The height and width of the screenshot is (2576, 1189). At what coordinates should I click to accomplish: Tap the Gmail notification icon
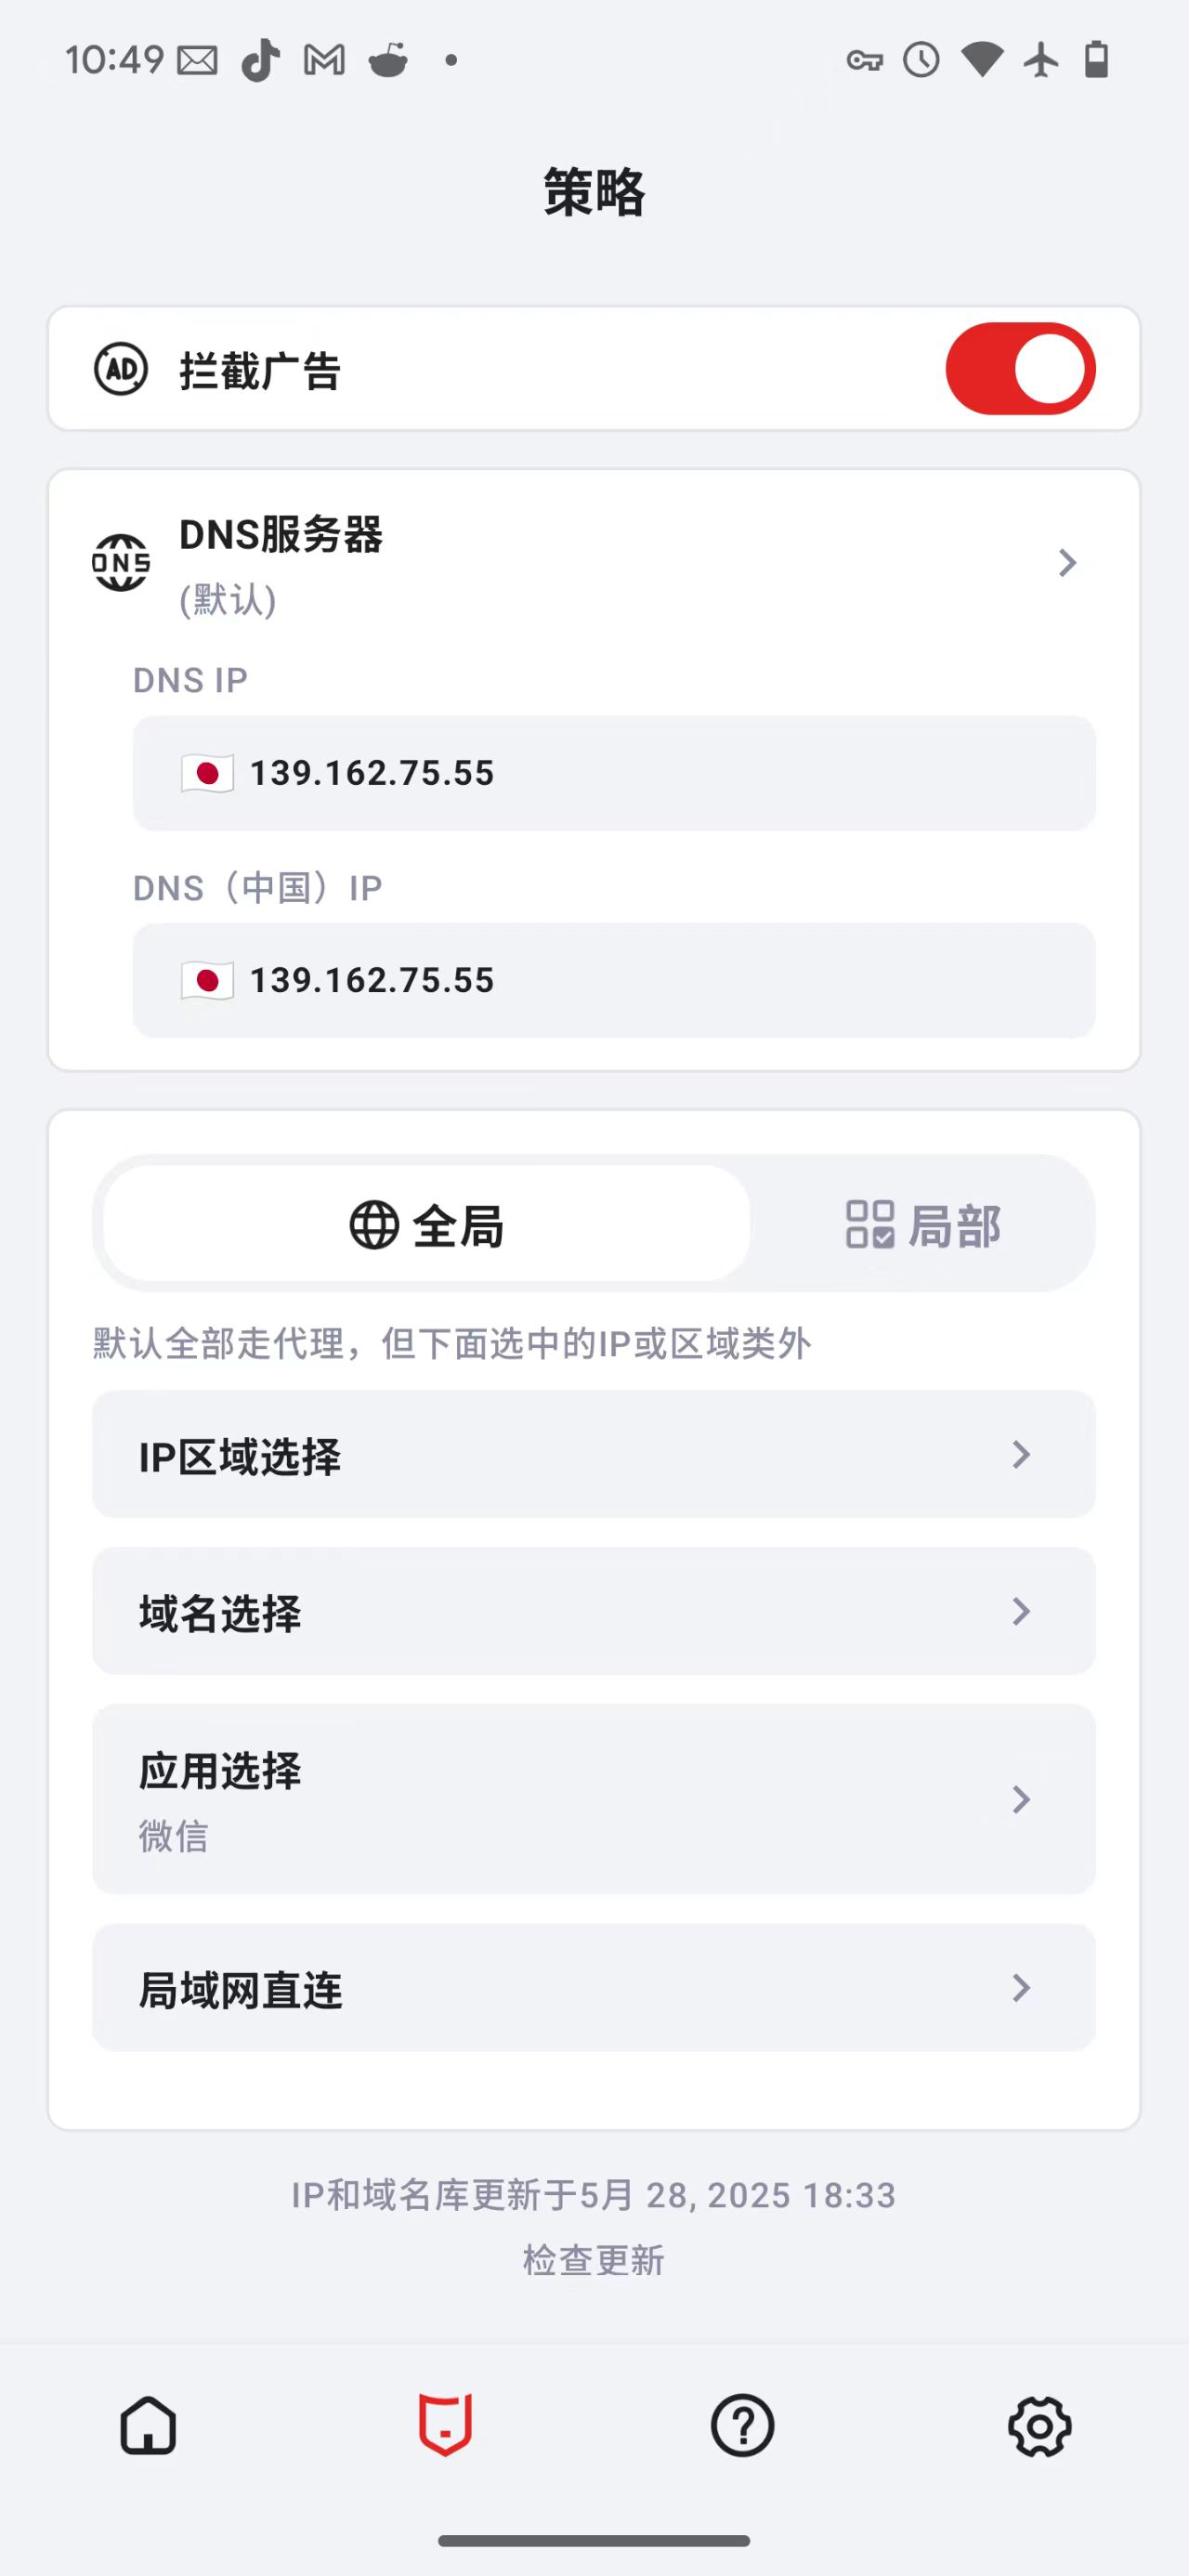324,60
